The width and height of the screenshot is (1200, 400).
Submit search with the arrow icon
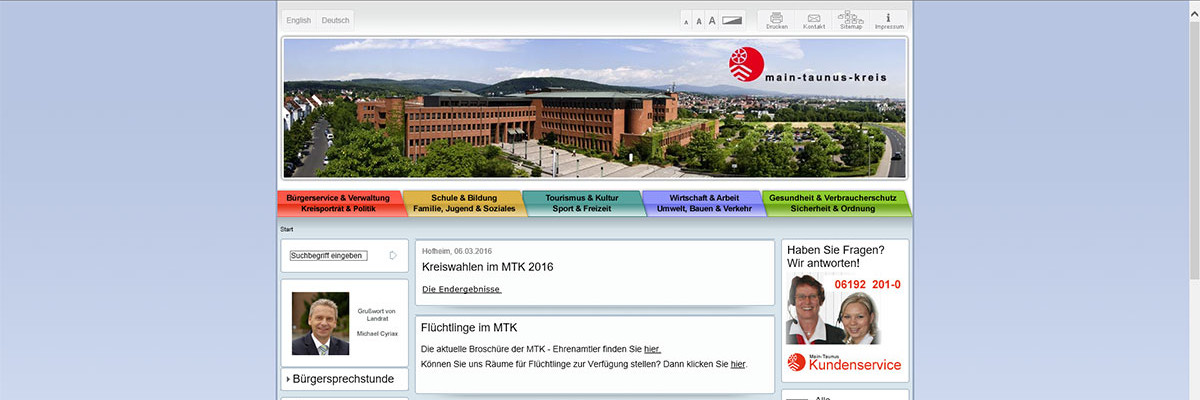pyautogui.click(x=393, y=256)
